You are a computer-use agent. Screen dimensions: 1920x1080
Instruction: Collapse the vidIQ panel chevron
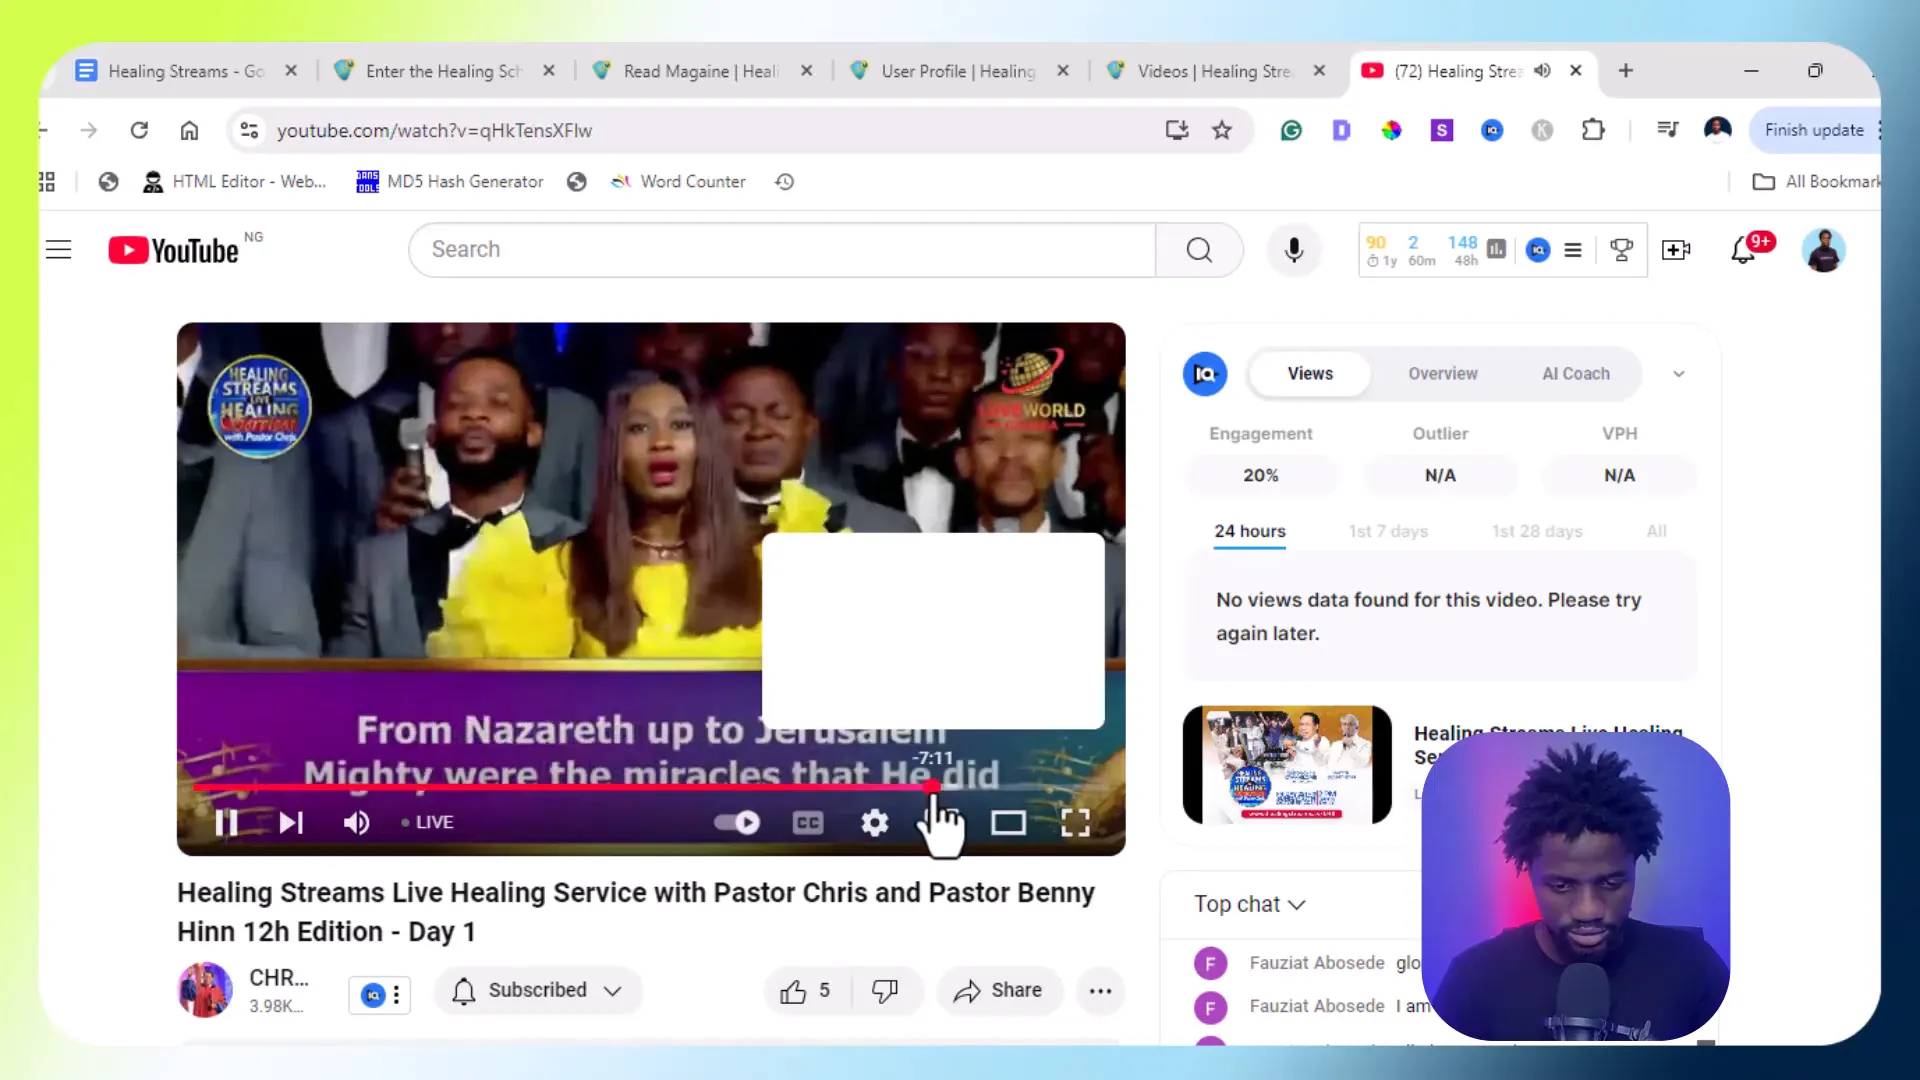1679,374
